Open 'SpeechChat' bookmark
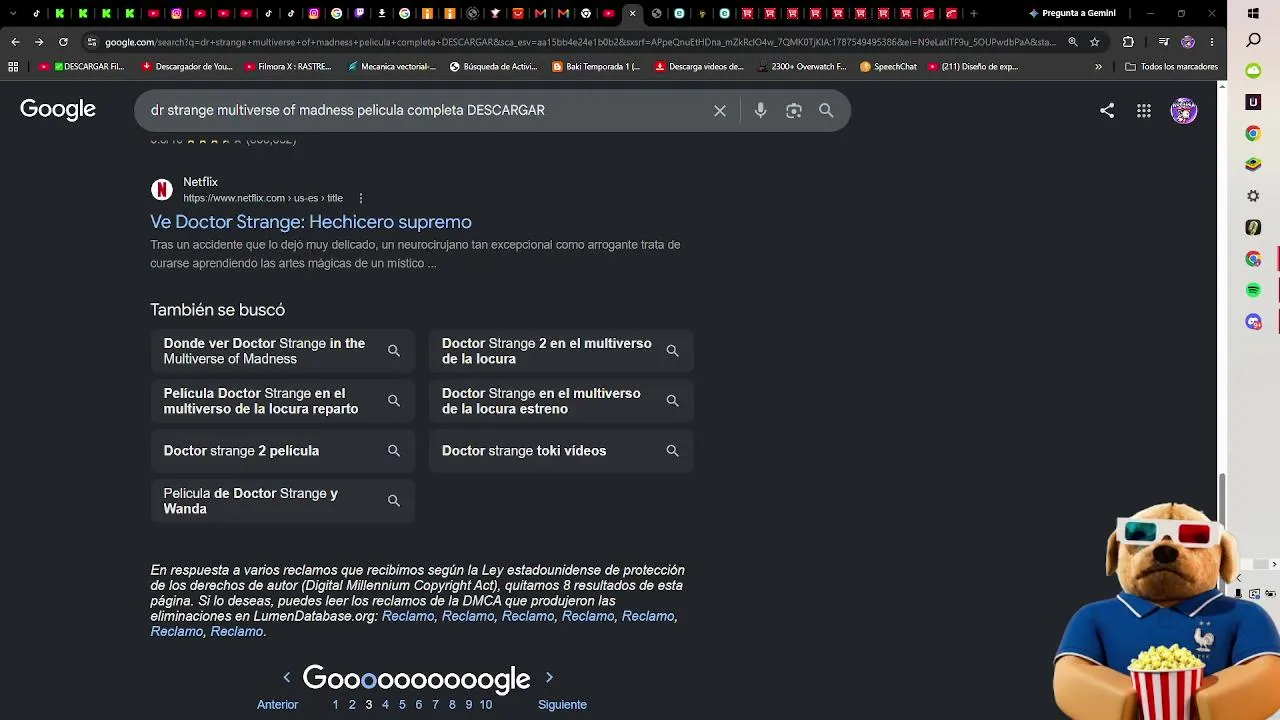Image resolution: width=1280 pixels, height=720 pixels. [888, 67]
